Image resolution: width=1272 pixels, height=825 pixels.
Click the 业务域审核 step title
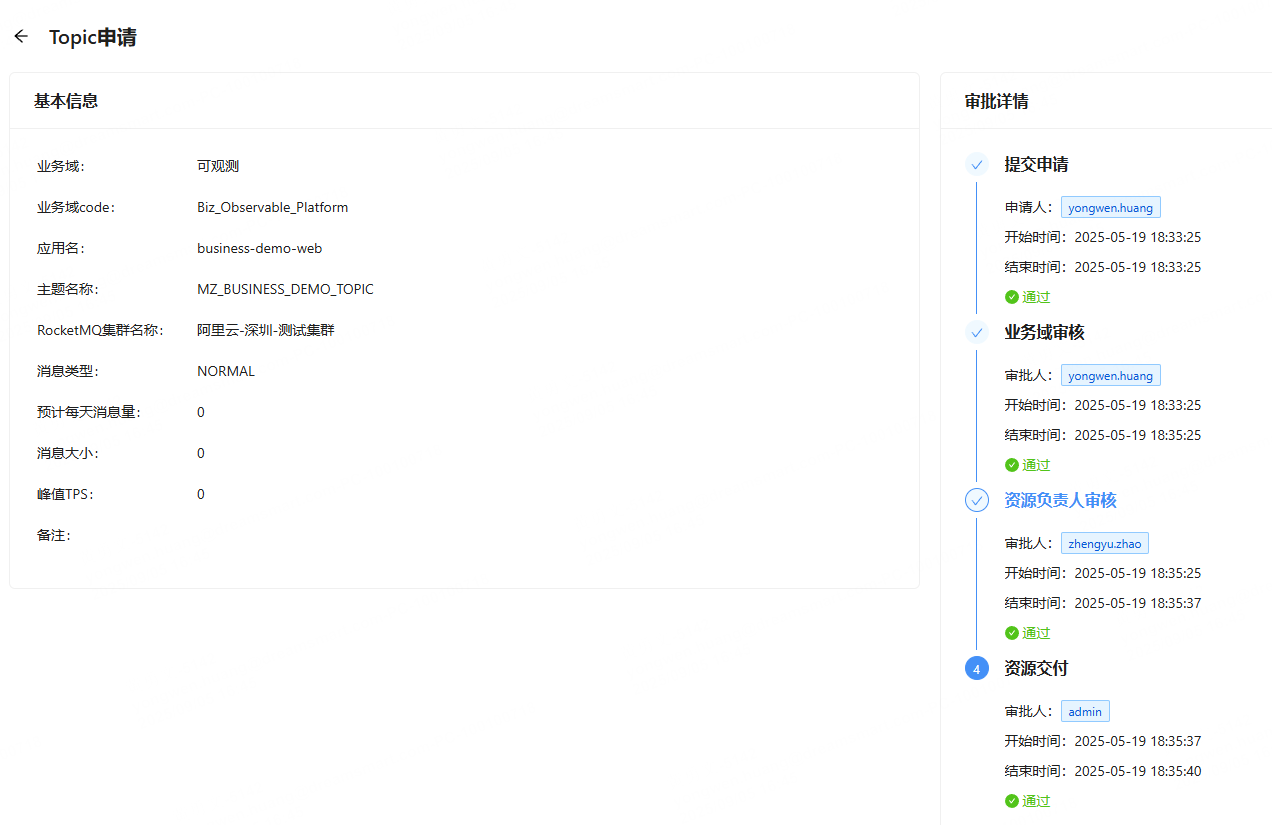click(1044, 333)
